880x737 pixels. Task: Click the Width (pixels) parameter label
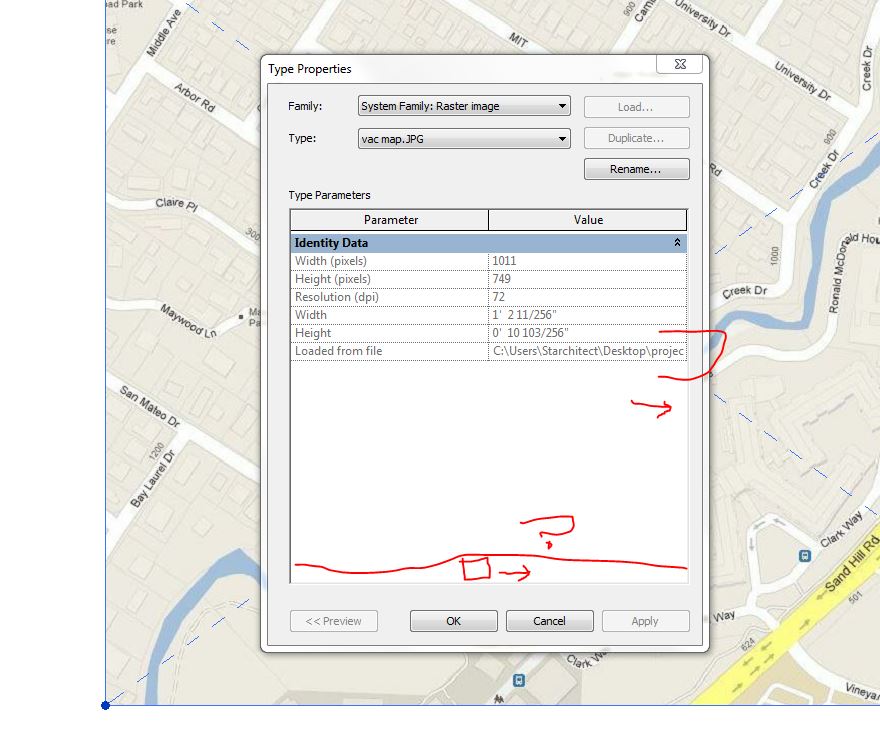pyautogui.click(x=331, y=261)
